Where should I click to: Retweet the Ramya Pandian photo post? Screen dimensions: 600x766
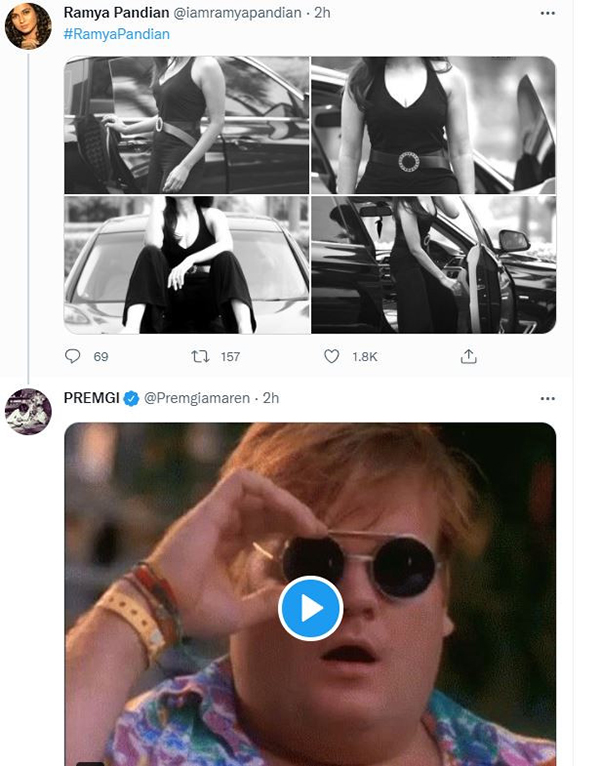pyautogui.click(x=201, y=356)
